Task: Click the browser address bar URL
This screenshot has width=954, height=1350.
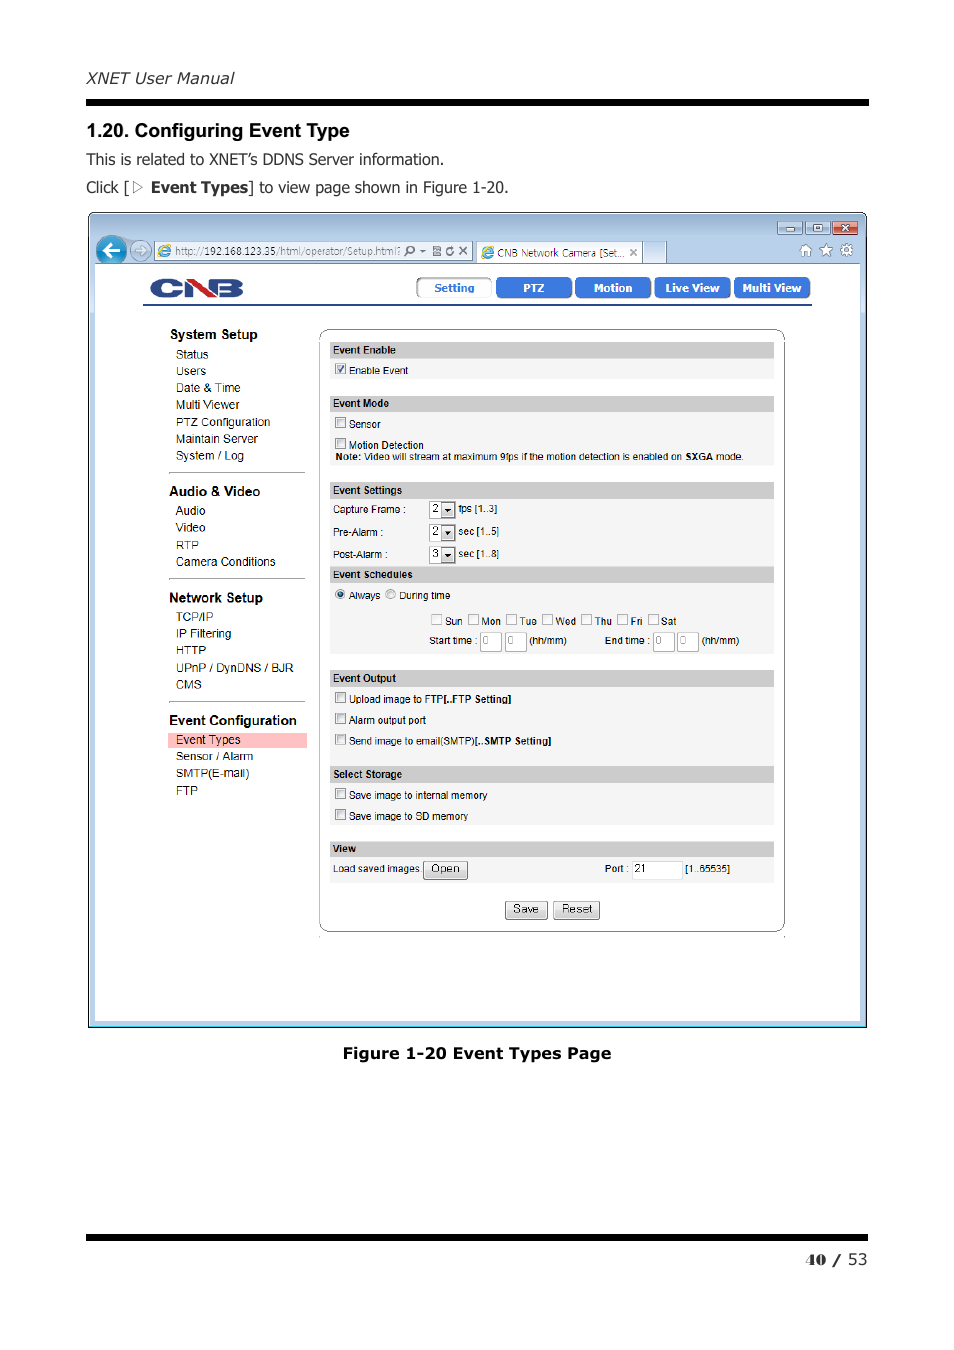Action: click(288, 251)
